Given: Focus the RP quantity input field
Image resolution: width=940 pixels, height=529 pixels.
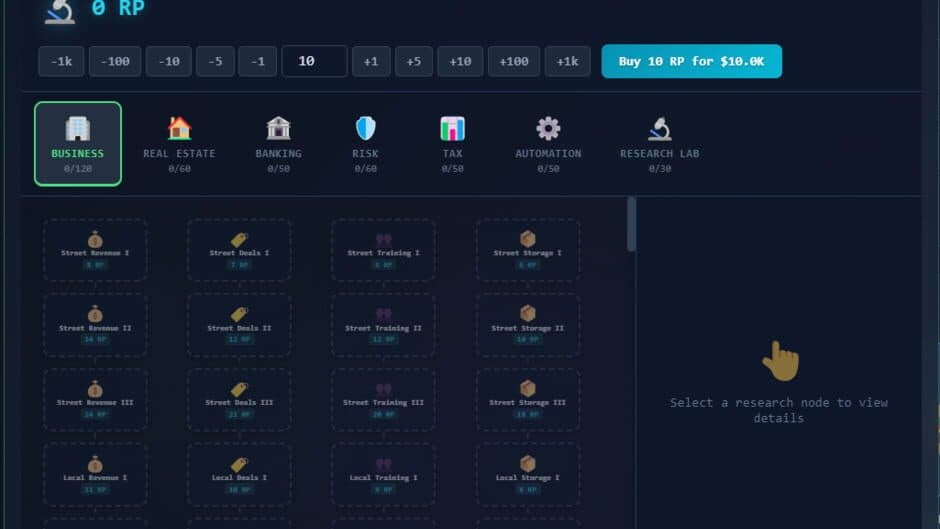Looking at the screenshot, I should pyautogui.click(x=315, y=61).
